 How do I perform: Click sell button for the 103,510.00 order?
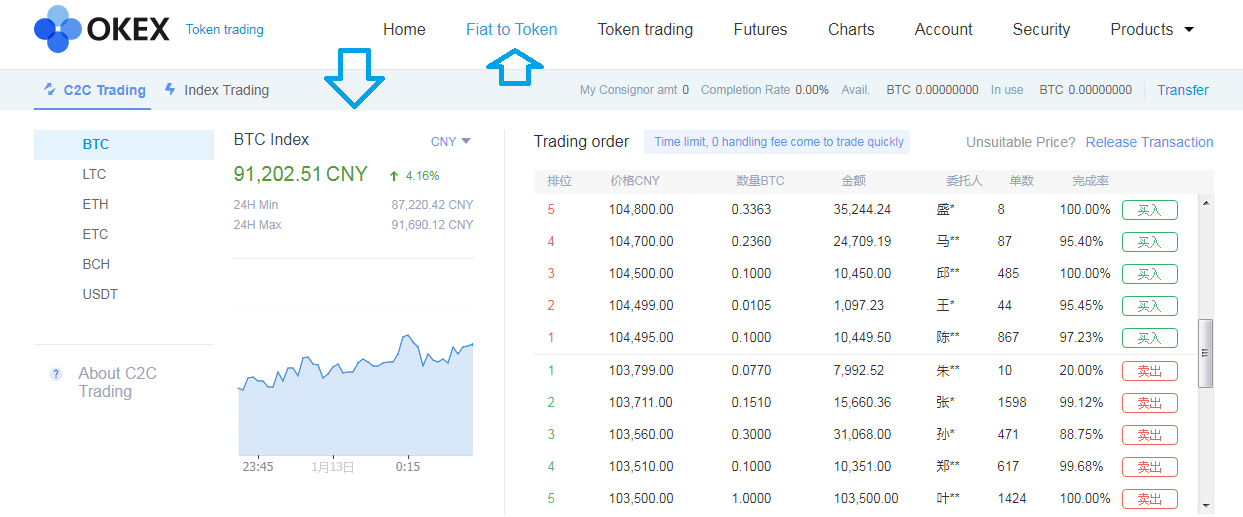click(1149, 467)
